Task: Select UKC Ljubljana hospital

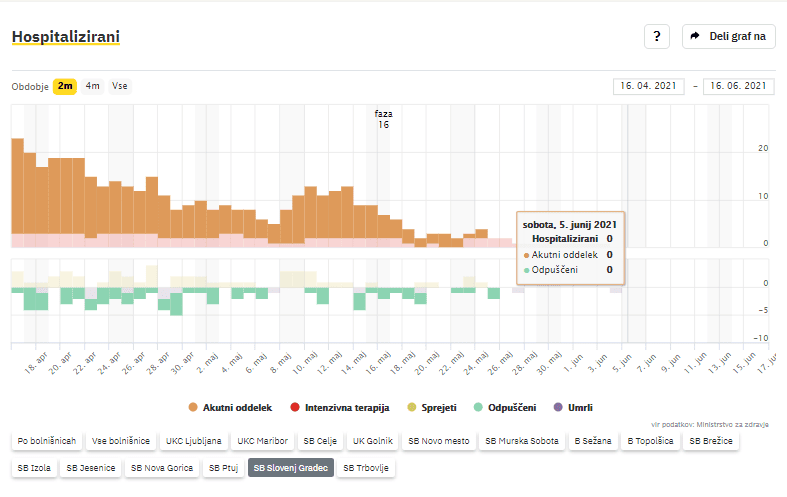Action: (193, 440)
